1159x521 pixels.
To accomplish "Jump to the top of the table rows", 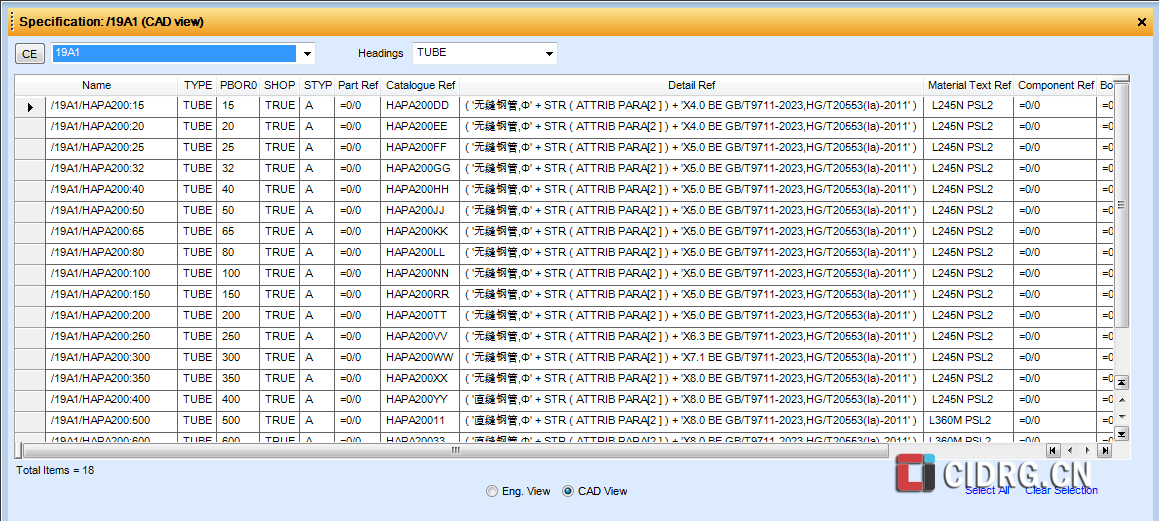I will (x=1121, y=382).
